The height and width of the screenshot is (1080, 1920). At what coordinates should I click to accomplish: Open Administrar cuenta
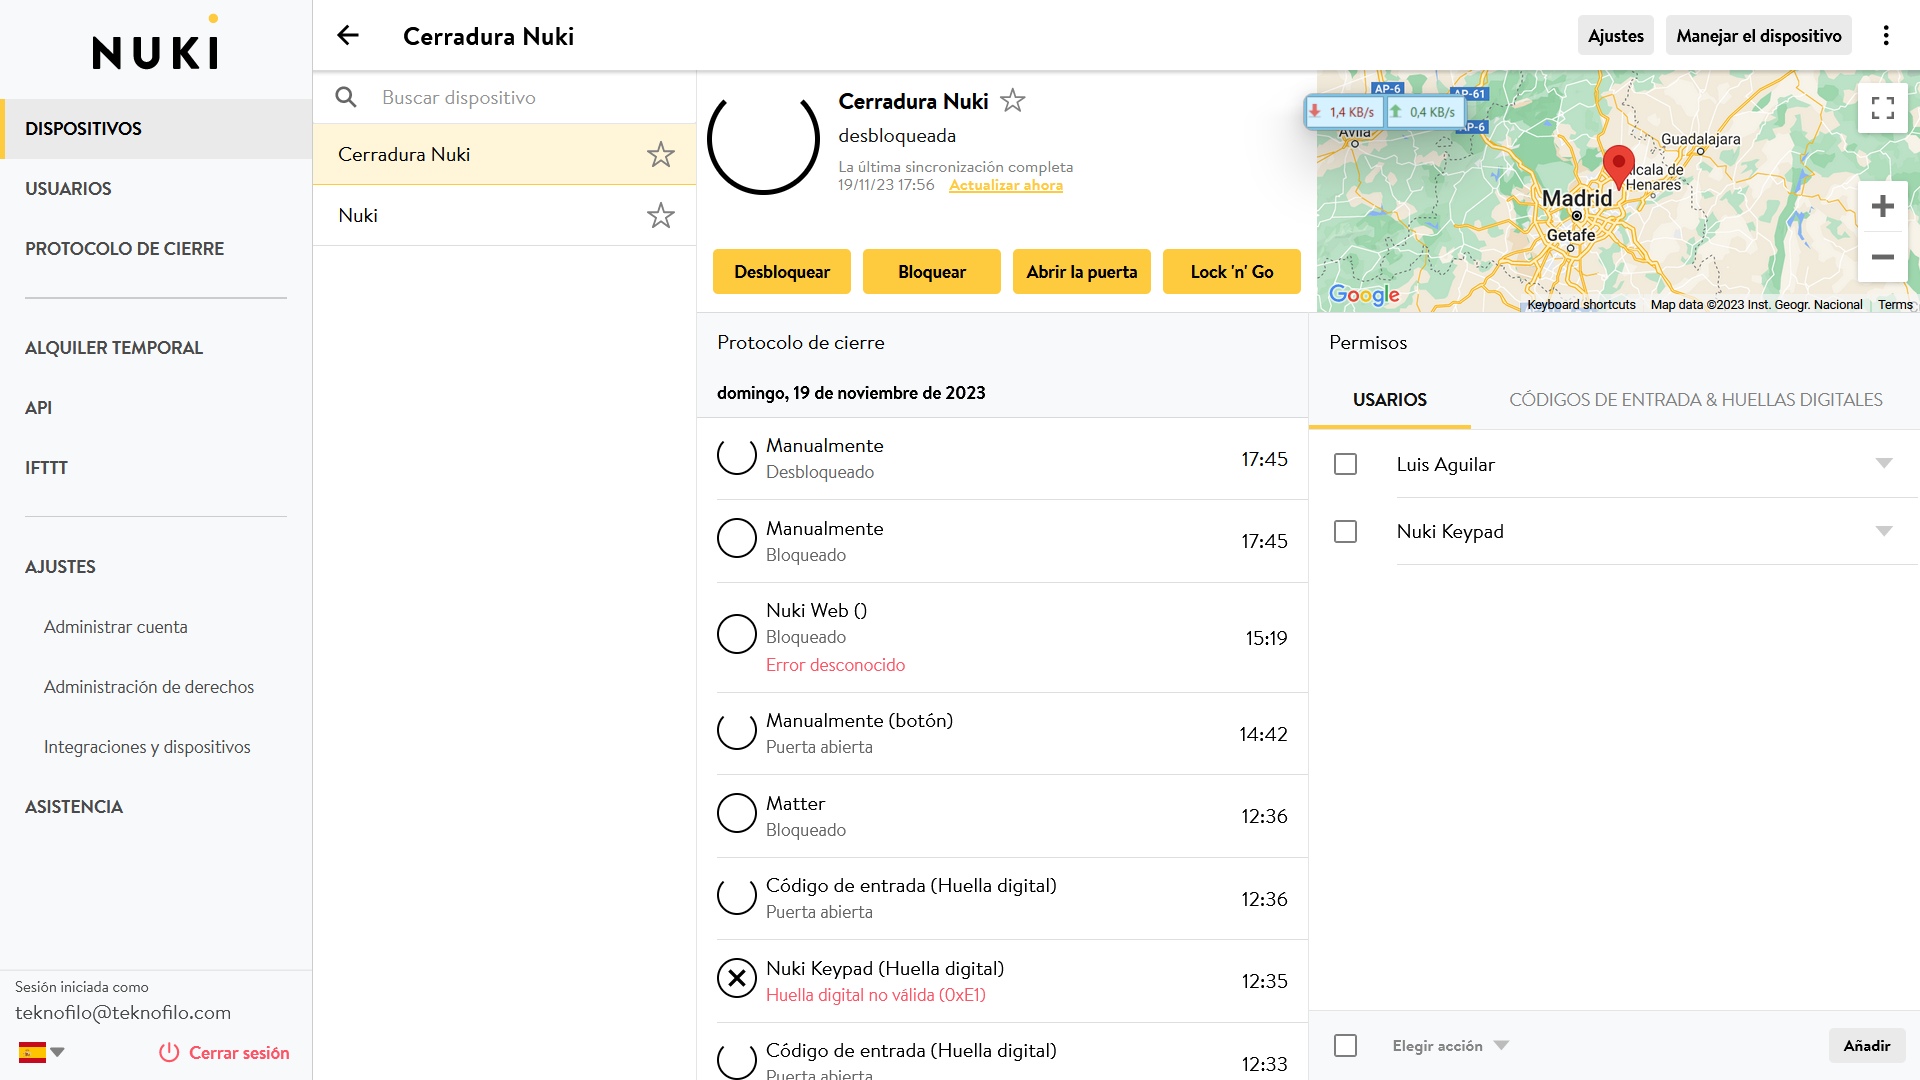[156, 627]
